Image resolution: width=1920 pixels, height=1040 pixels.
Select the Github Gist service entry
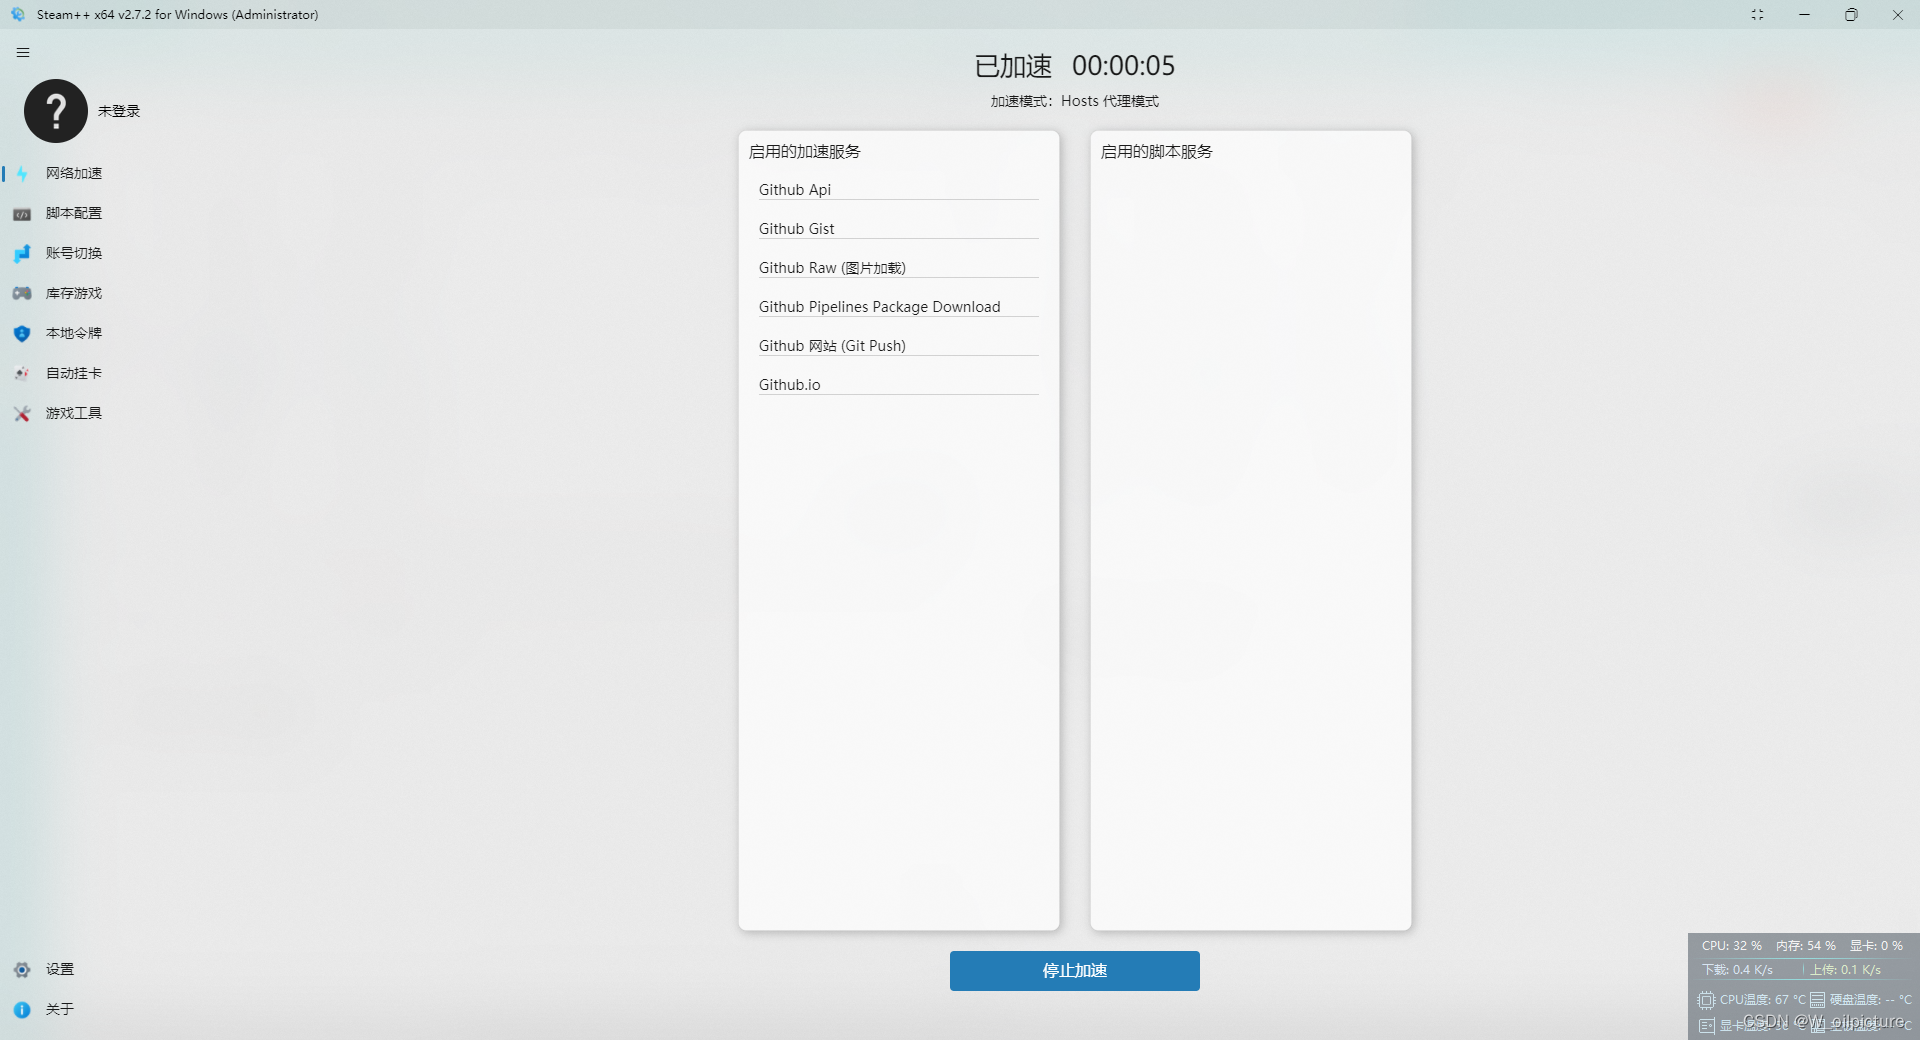(898, 229)
